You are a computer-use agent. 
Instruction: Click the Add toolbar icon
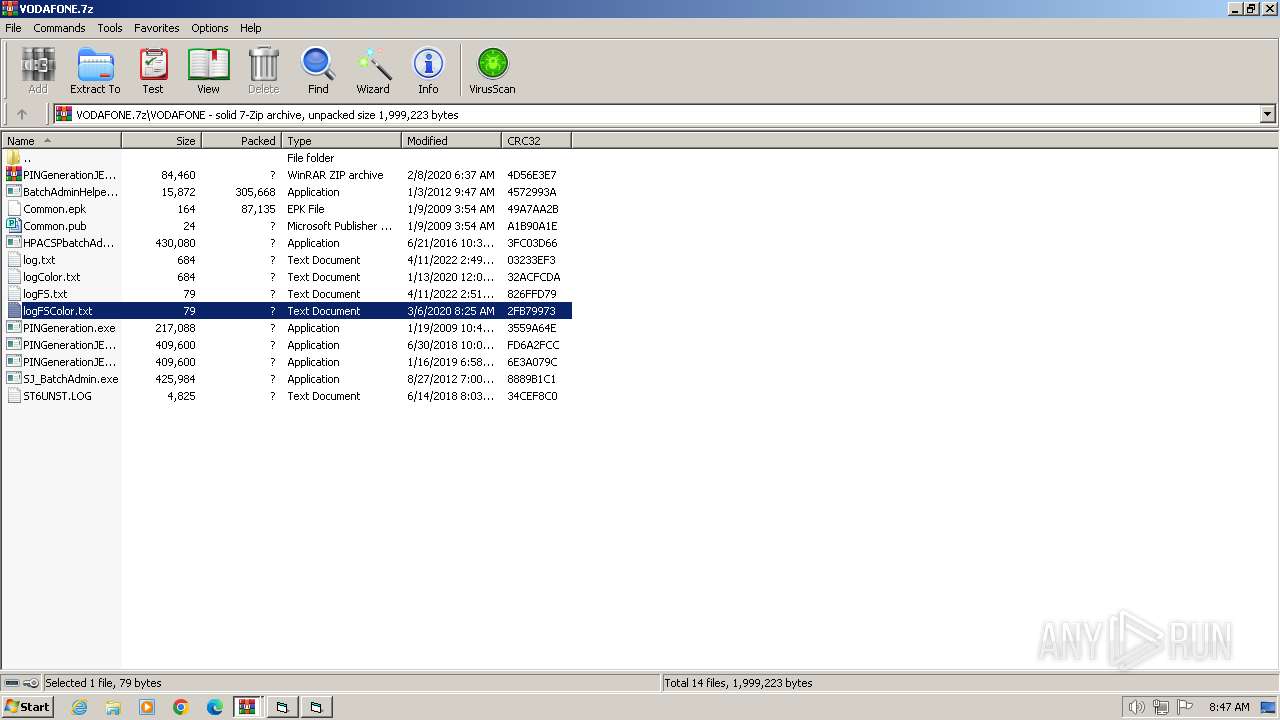tap(38, 71)
